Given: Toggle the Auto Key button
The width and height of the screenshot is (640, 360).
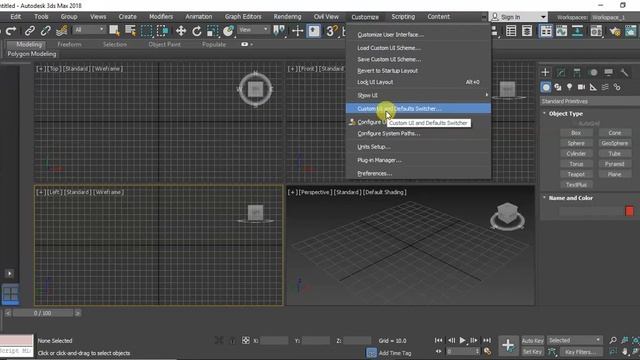Looking at the screenshot, I should (533, 340).
